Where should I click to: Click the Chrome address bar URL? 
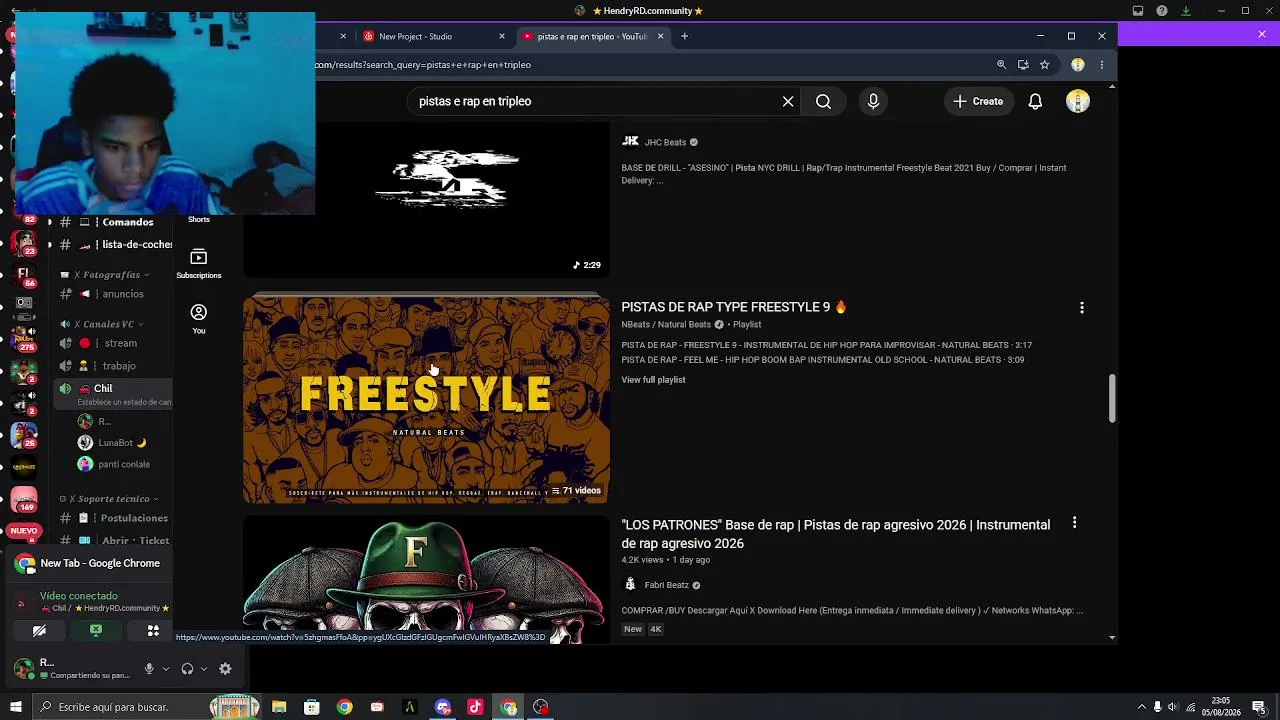(422, 65)
